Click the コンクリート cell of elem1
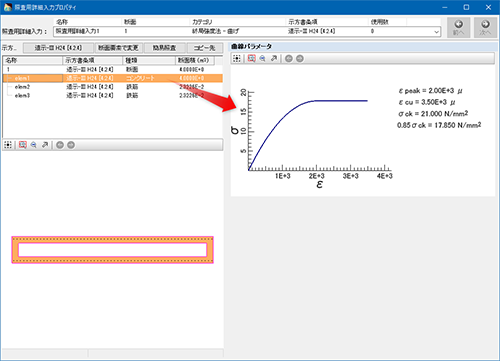Screen dimensions: 500x361 pos(140,78)
